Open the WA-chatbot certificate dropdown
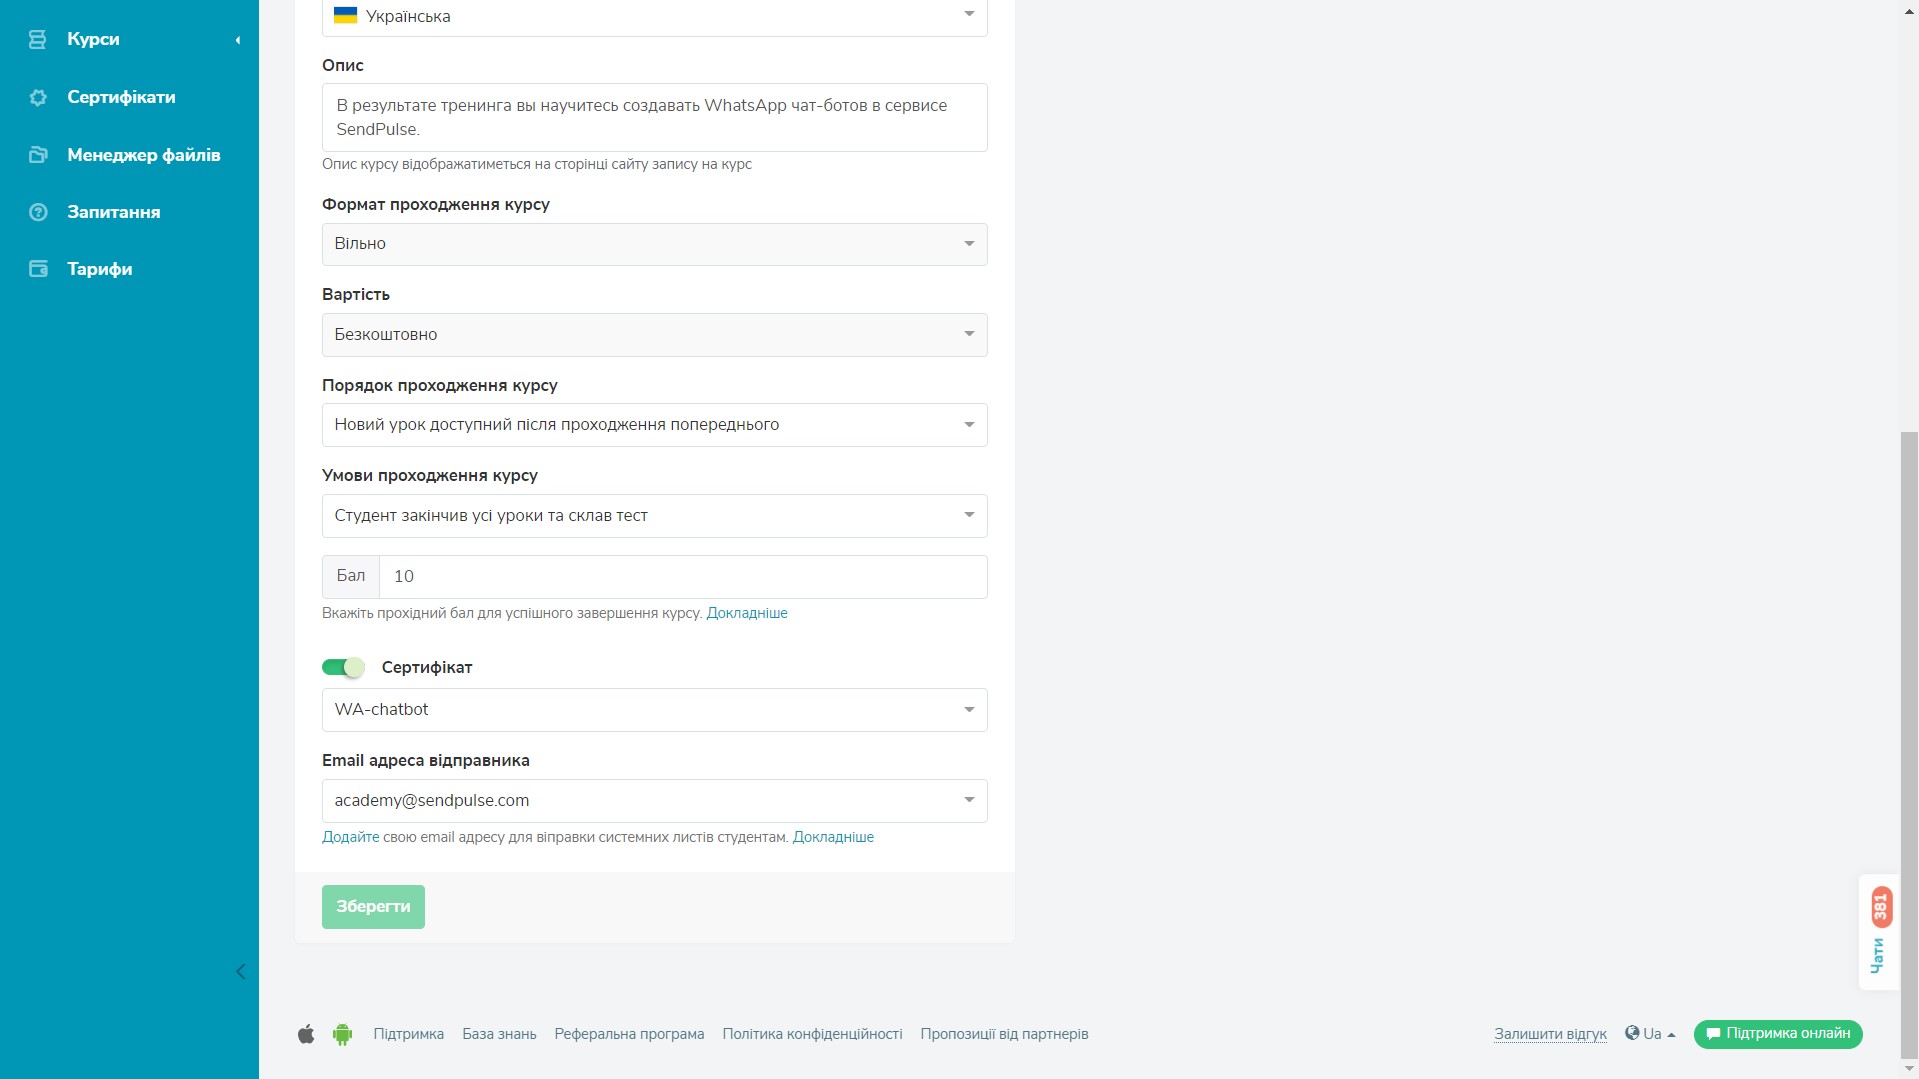This screenshot has width=1919, height=1079. click(x=654, y=710)
